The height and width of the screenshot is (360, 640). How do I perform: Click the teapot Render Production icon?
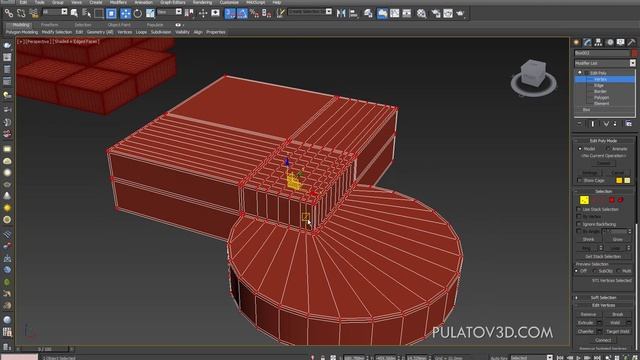pyautogui.click(x=460, y=13)
